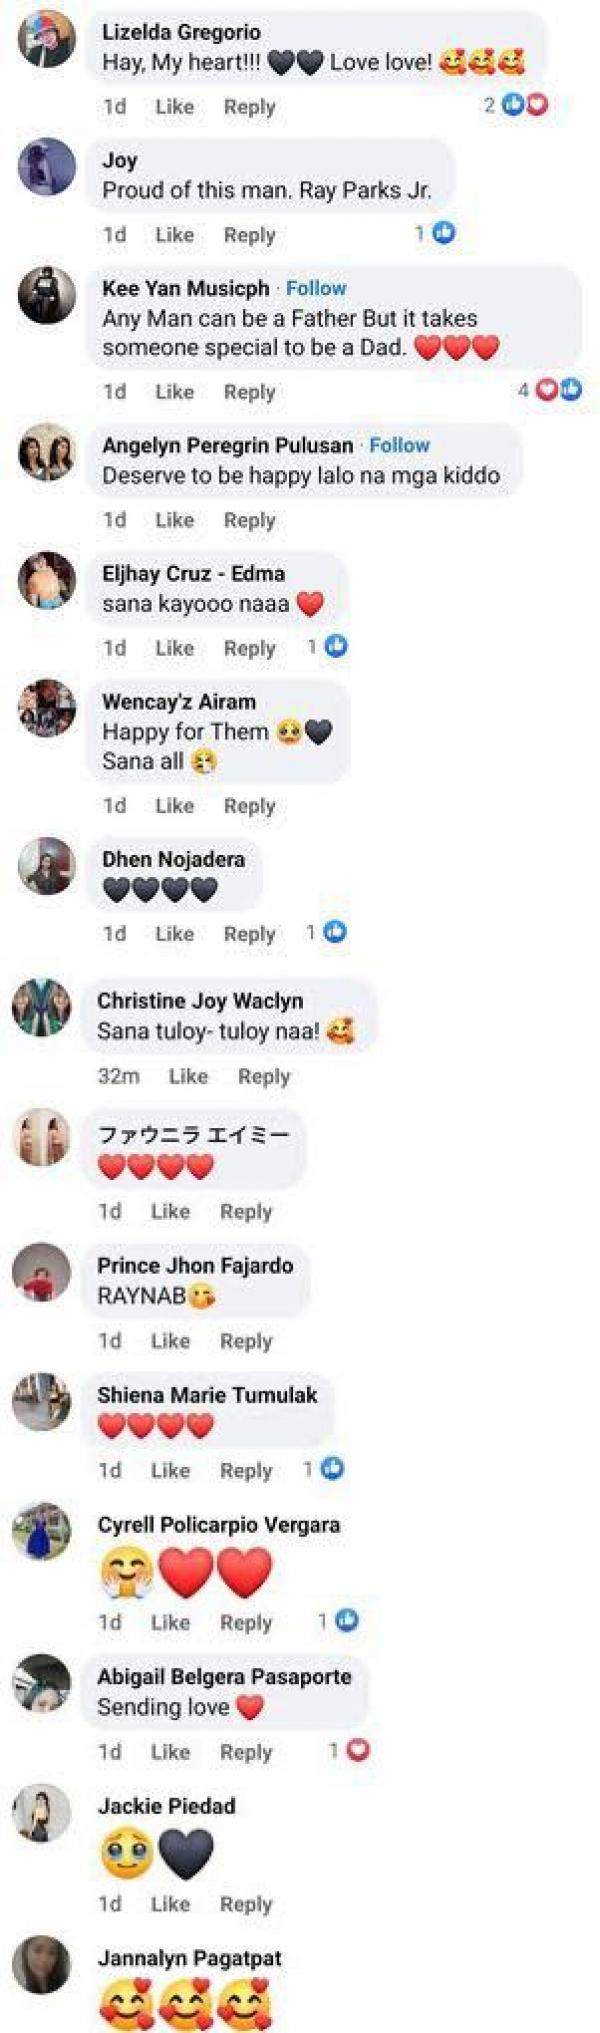
Task: Like Prince Jhon Fajardo's comment
Action: click(x=170, y=1340)
